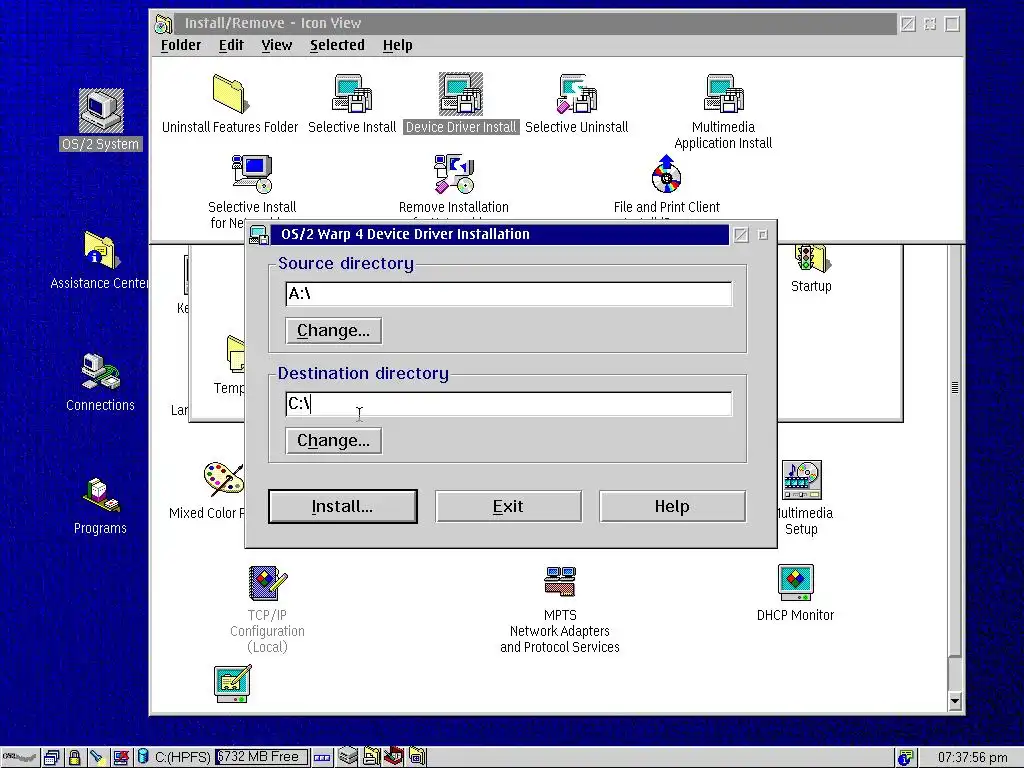This screenshot has height=768, width=1024.
Task: Open File and Print Client icon
Action: click(666, 174)
